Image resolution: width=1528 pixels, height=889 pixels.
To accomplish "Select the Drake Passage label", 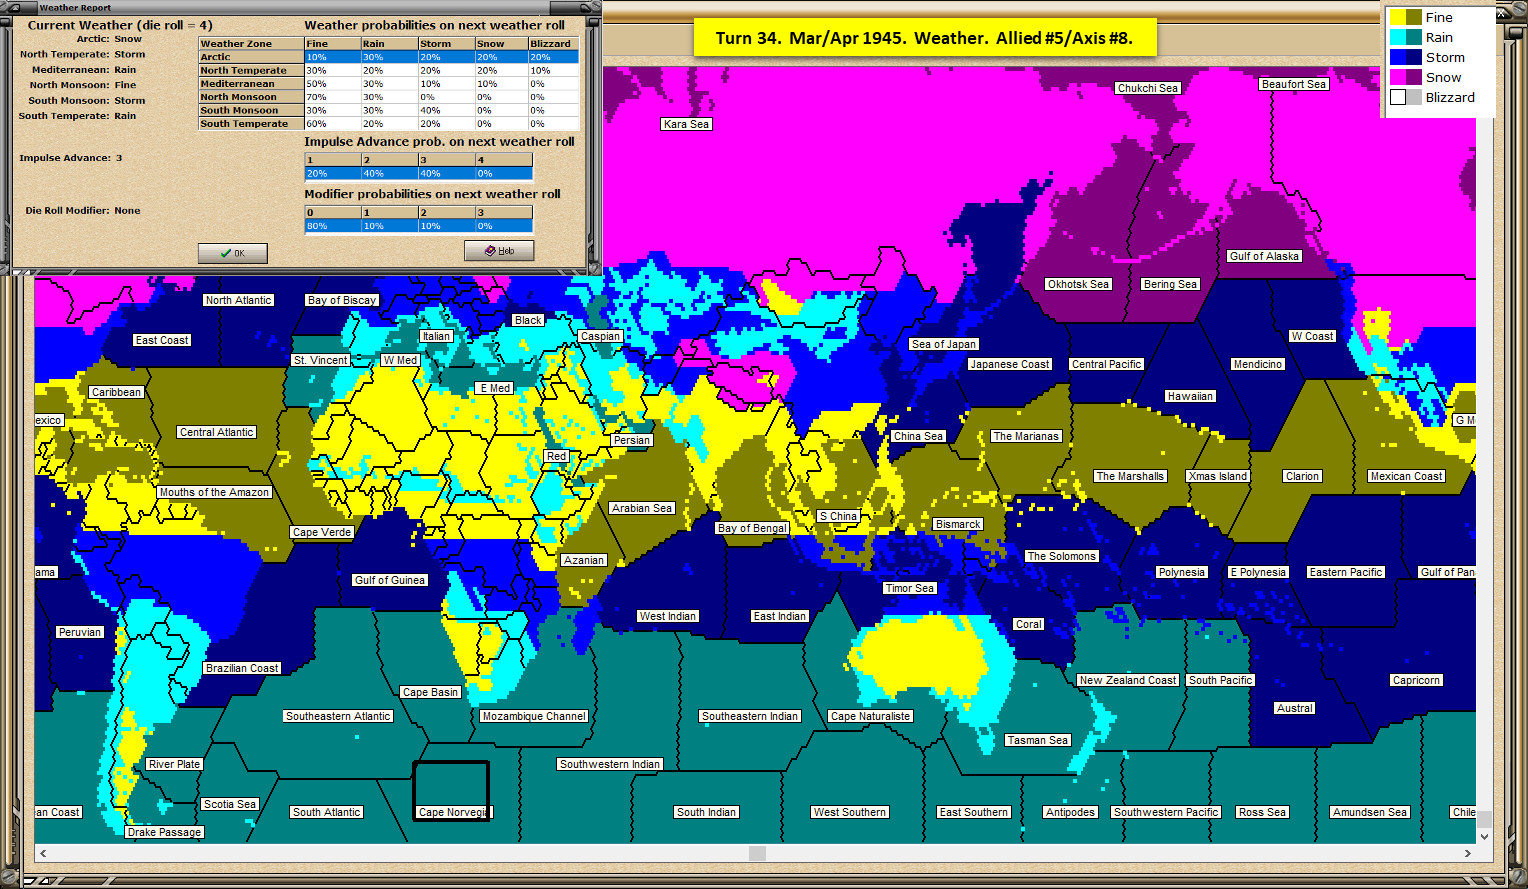I will click(165, 832).
